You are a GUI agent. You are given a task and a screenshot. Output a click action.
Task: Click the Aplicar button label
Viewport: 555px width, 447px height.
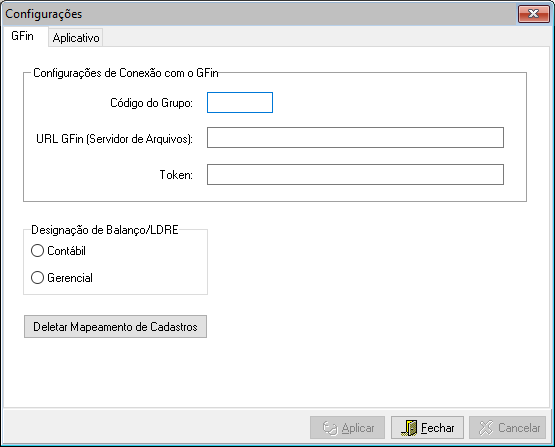tap(358, 428)
